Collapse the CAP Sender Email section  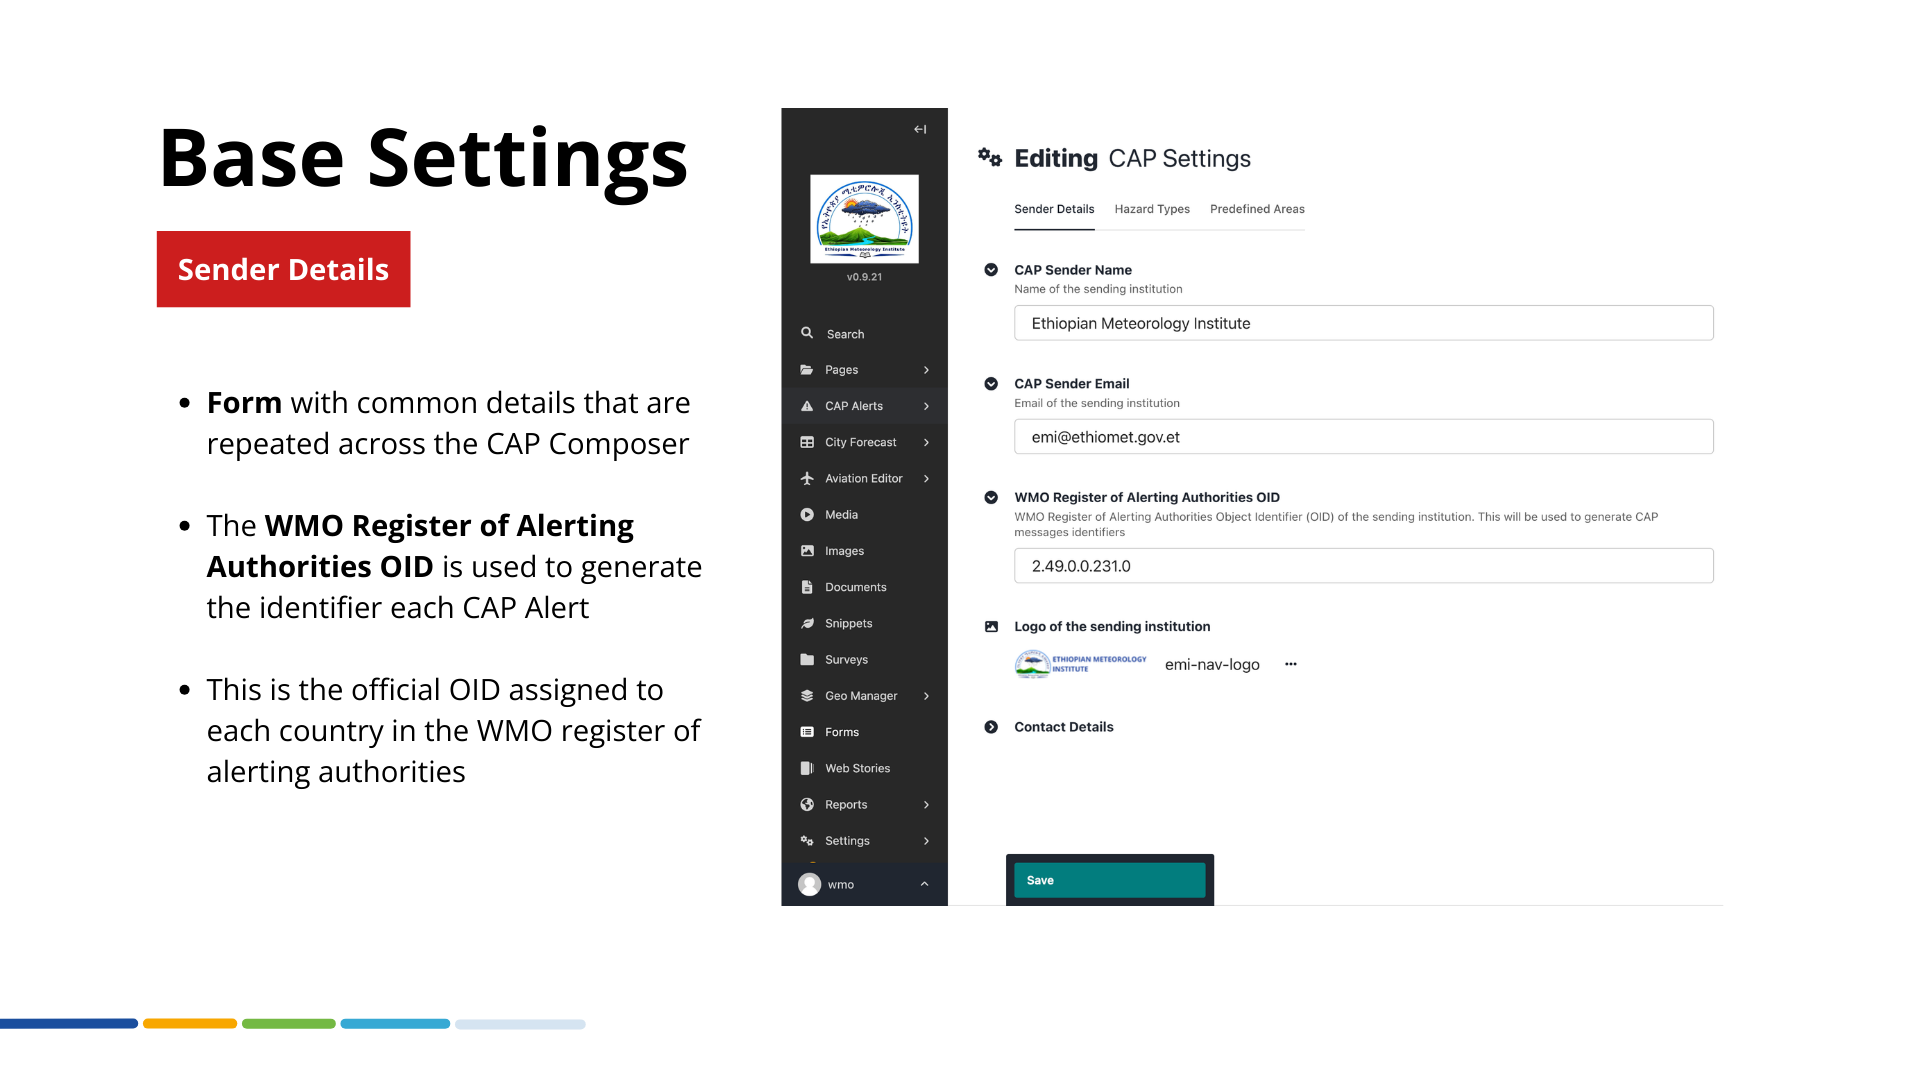click(x=991, y=384)
